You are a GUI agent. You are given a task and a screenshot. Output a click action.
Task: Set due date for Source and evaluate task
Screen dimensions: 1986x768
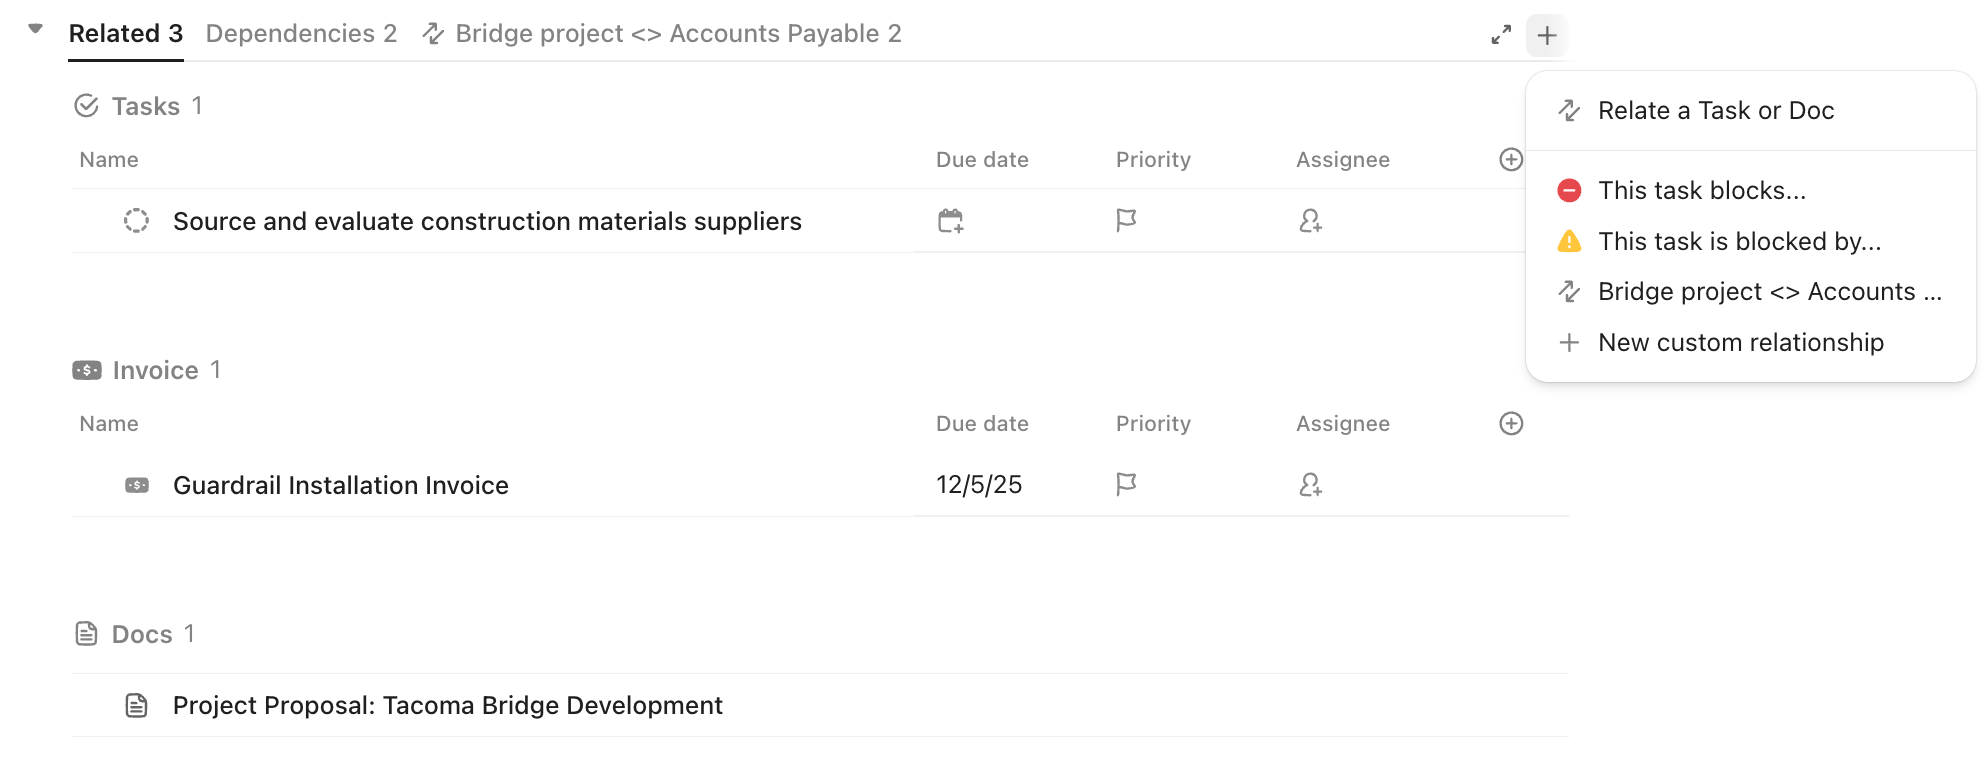[x=951, y=221]
